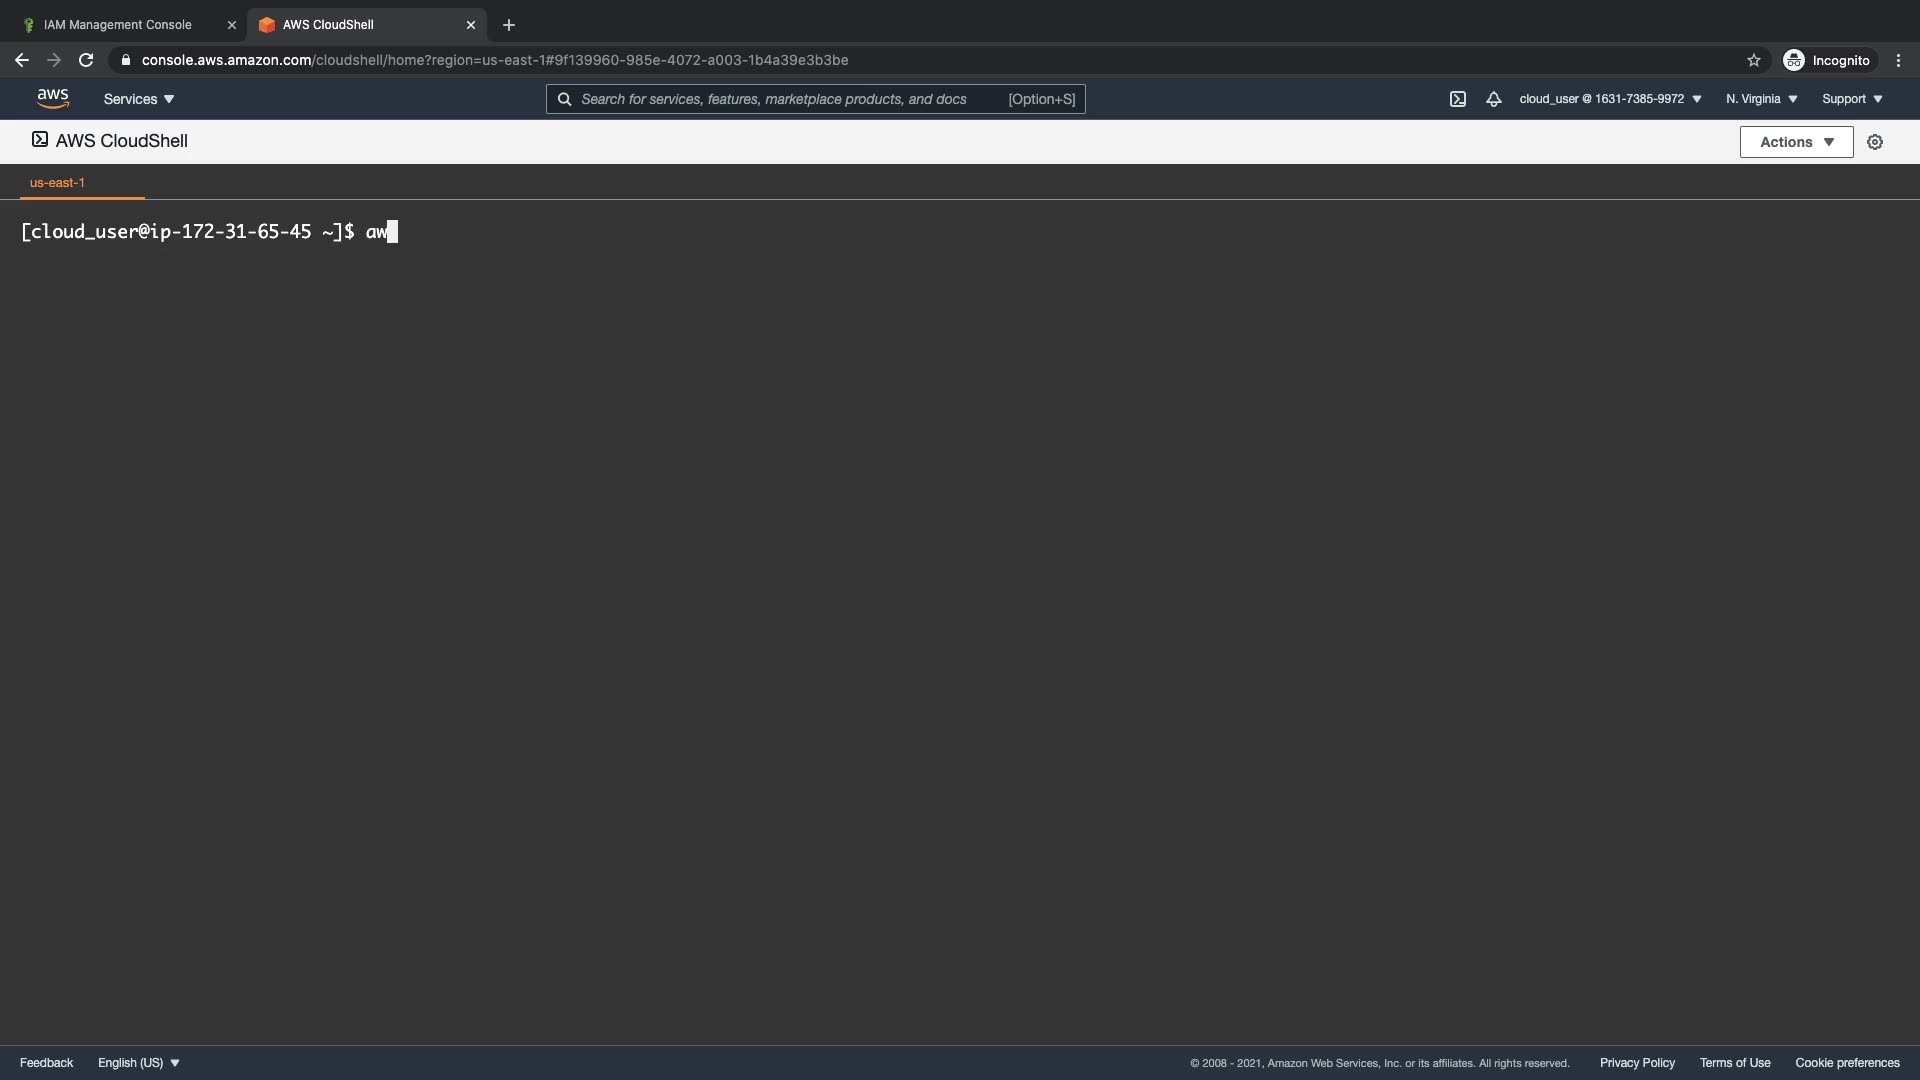Viewport: 1920px width, 1080px height.
Task: Focus the AWS services search field
Action: point(790,99)
